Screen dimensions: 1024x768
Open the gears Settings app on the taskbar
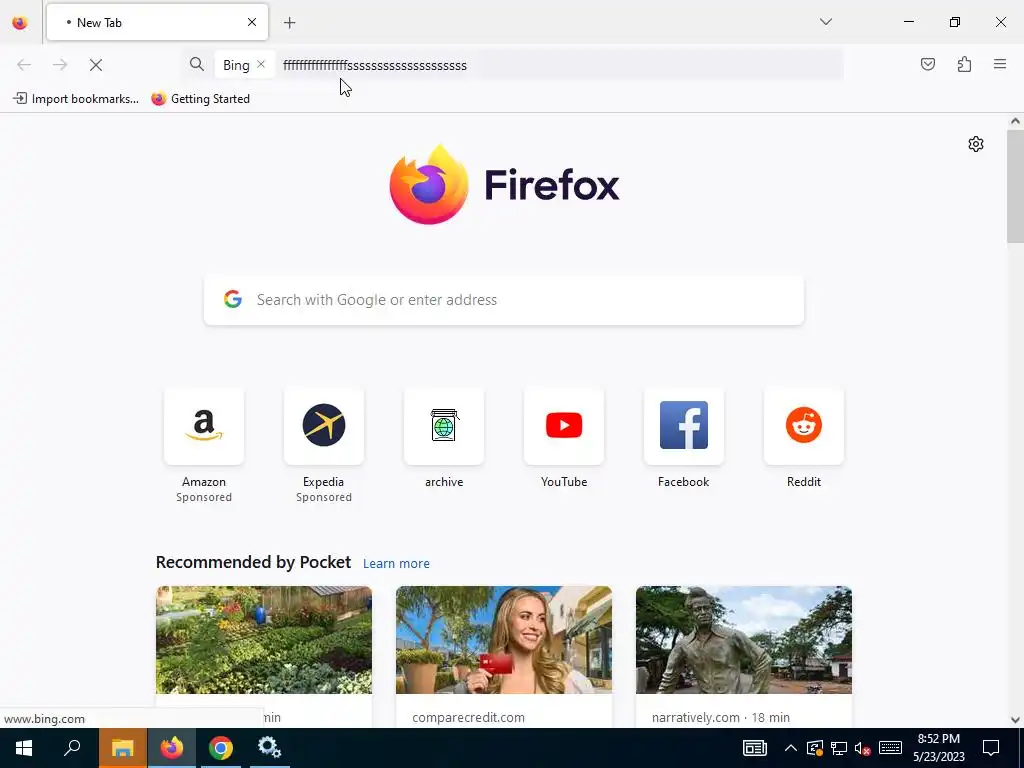point(269,748)
